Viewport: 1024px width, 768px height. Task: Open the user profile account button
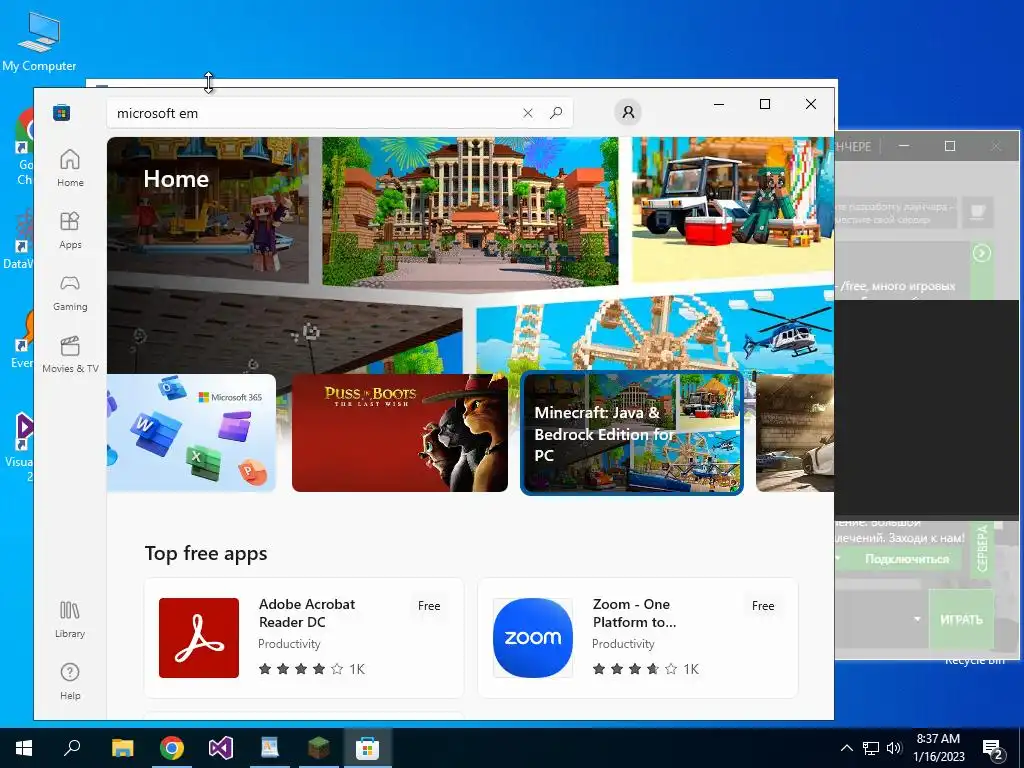[628, 112]
